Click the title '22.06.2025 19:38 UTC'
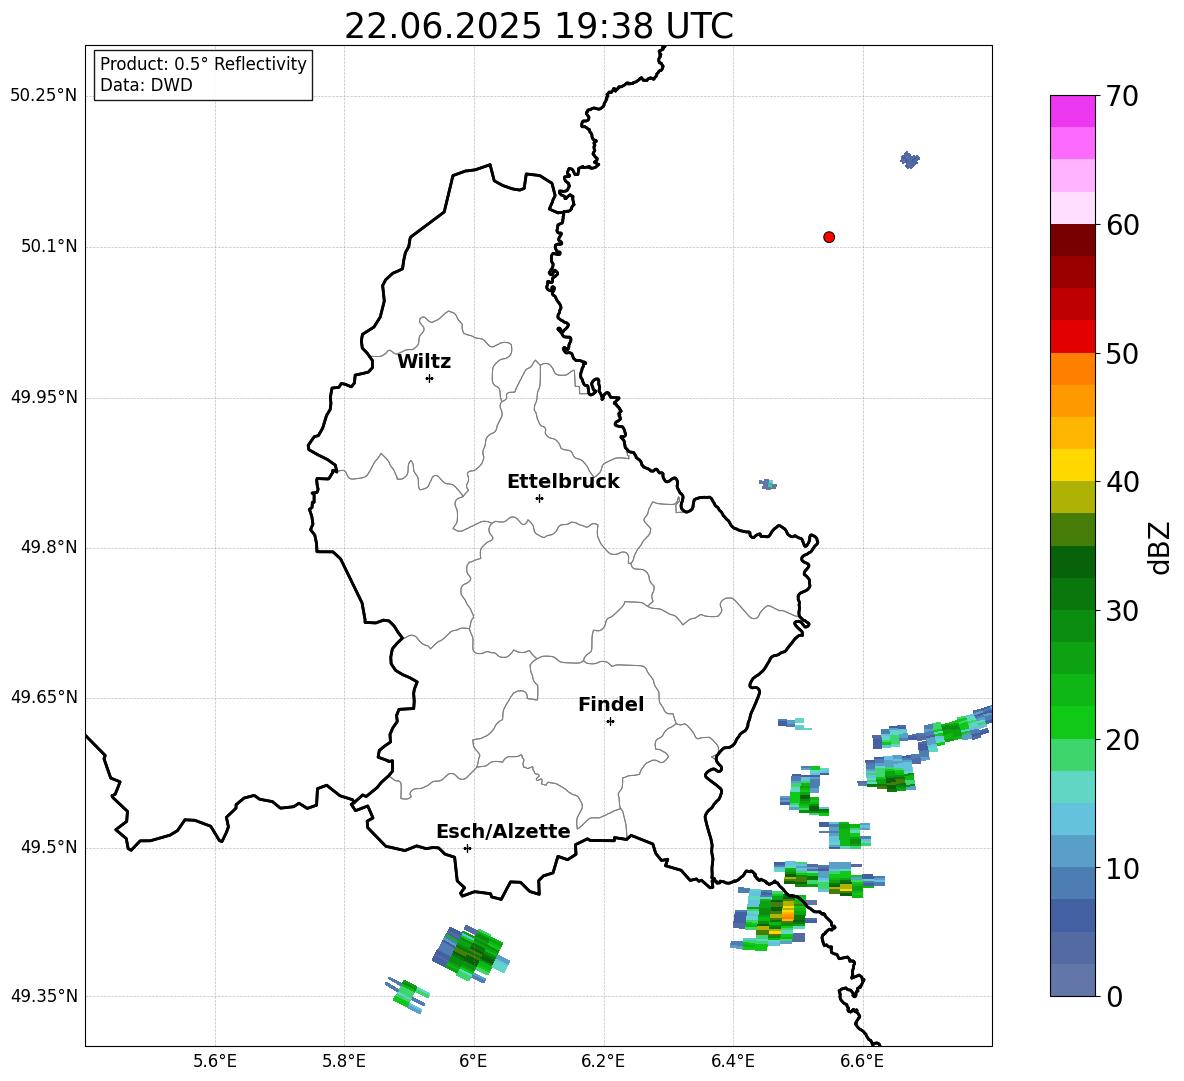1184x1081 pixels. click(x=538, y=27)
